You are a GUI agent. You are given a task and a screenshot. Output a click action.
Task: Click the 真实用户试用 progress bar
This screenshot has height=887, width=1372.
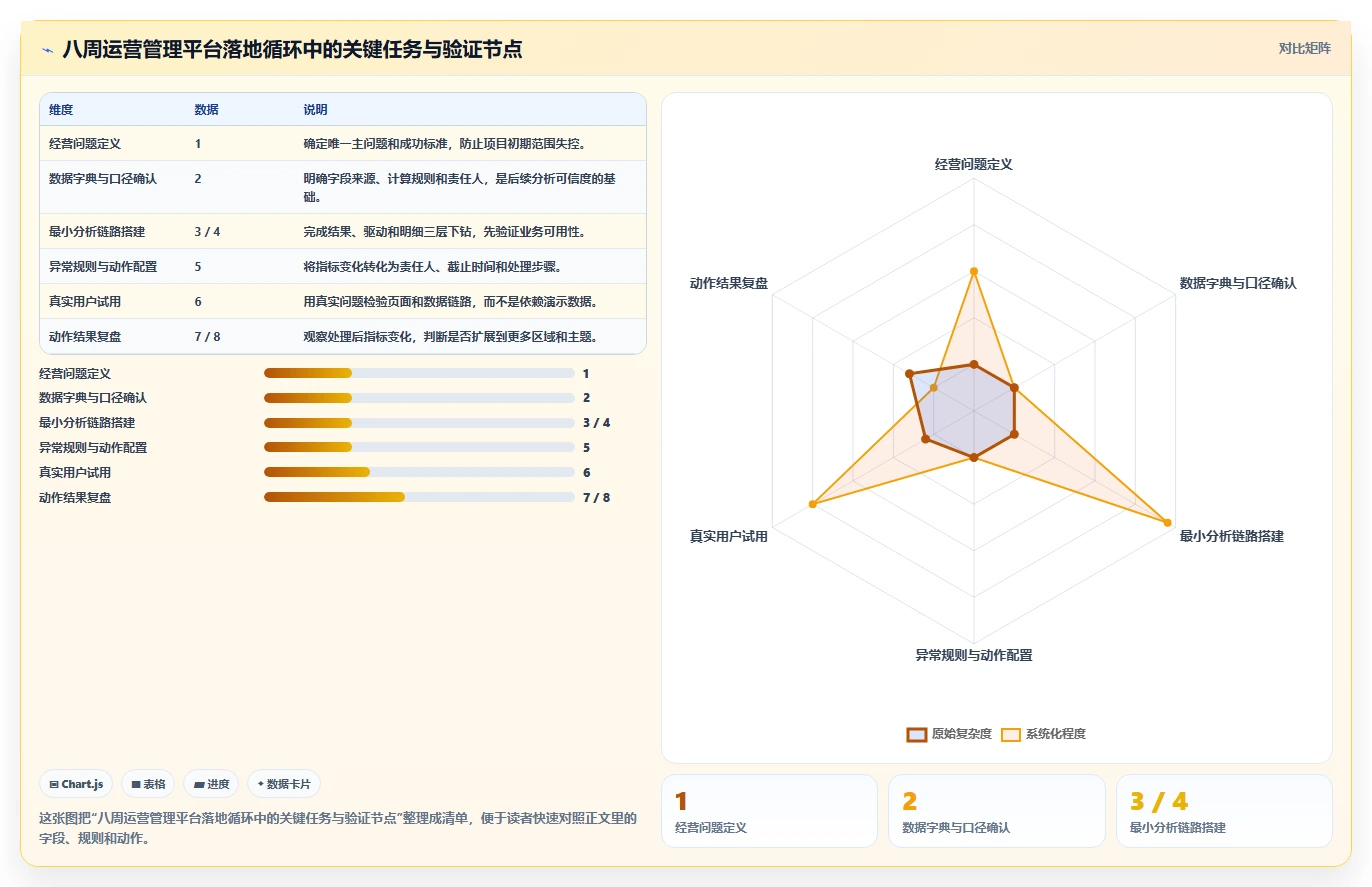tap(419, 472)
